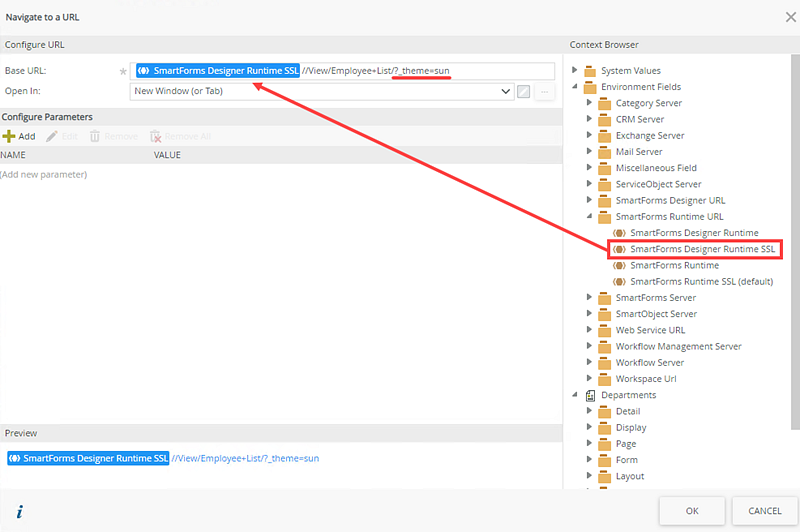Screen dimensions: 800x532
Task: Click the Web Service URL folder icon
Action: pyautogui.click(x=605, y=331)
